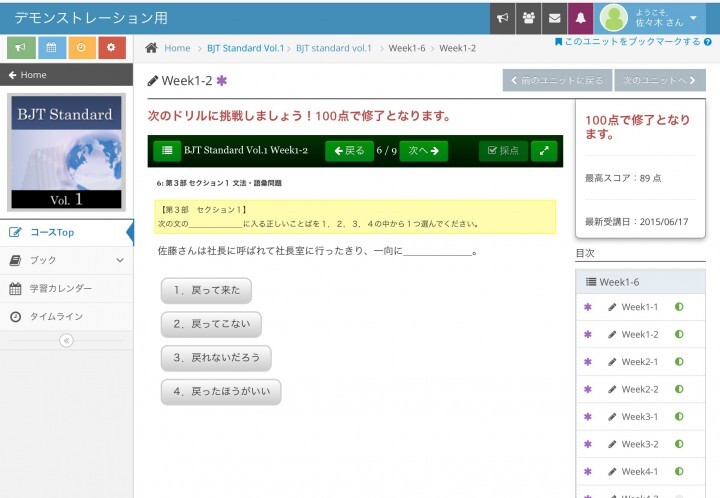The image size is (720, 498).
Task: Choose answer 2. 戻ってこない
Action: 211,324
